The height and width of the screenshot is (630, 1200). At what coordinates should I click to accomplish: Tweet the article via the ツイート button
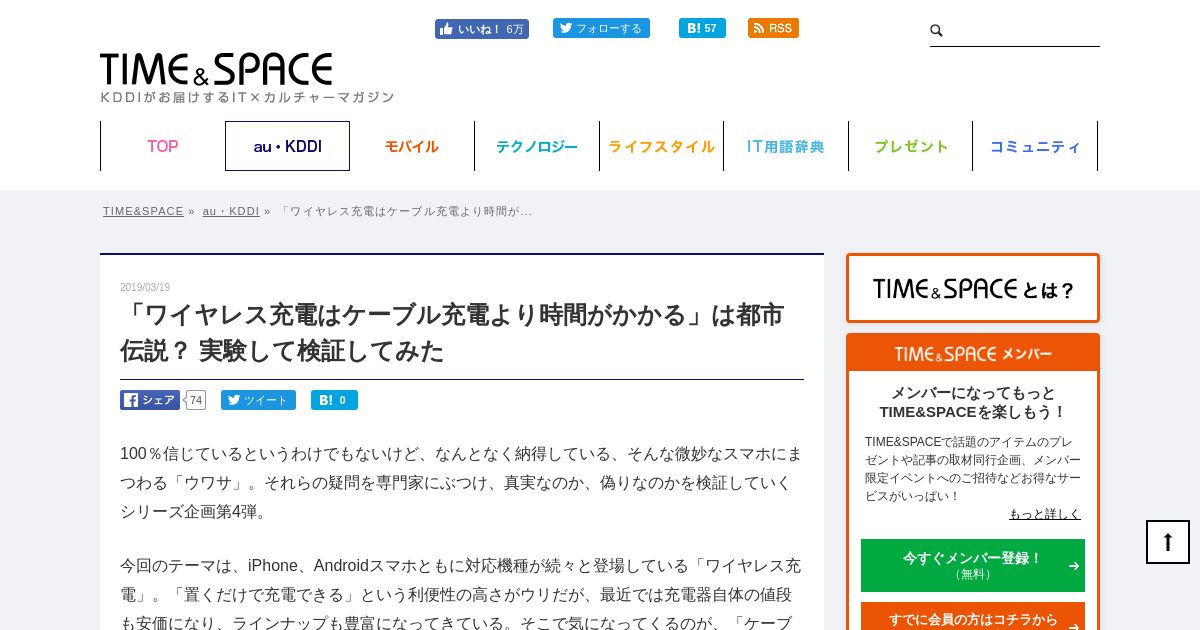pos(258,400)
